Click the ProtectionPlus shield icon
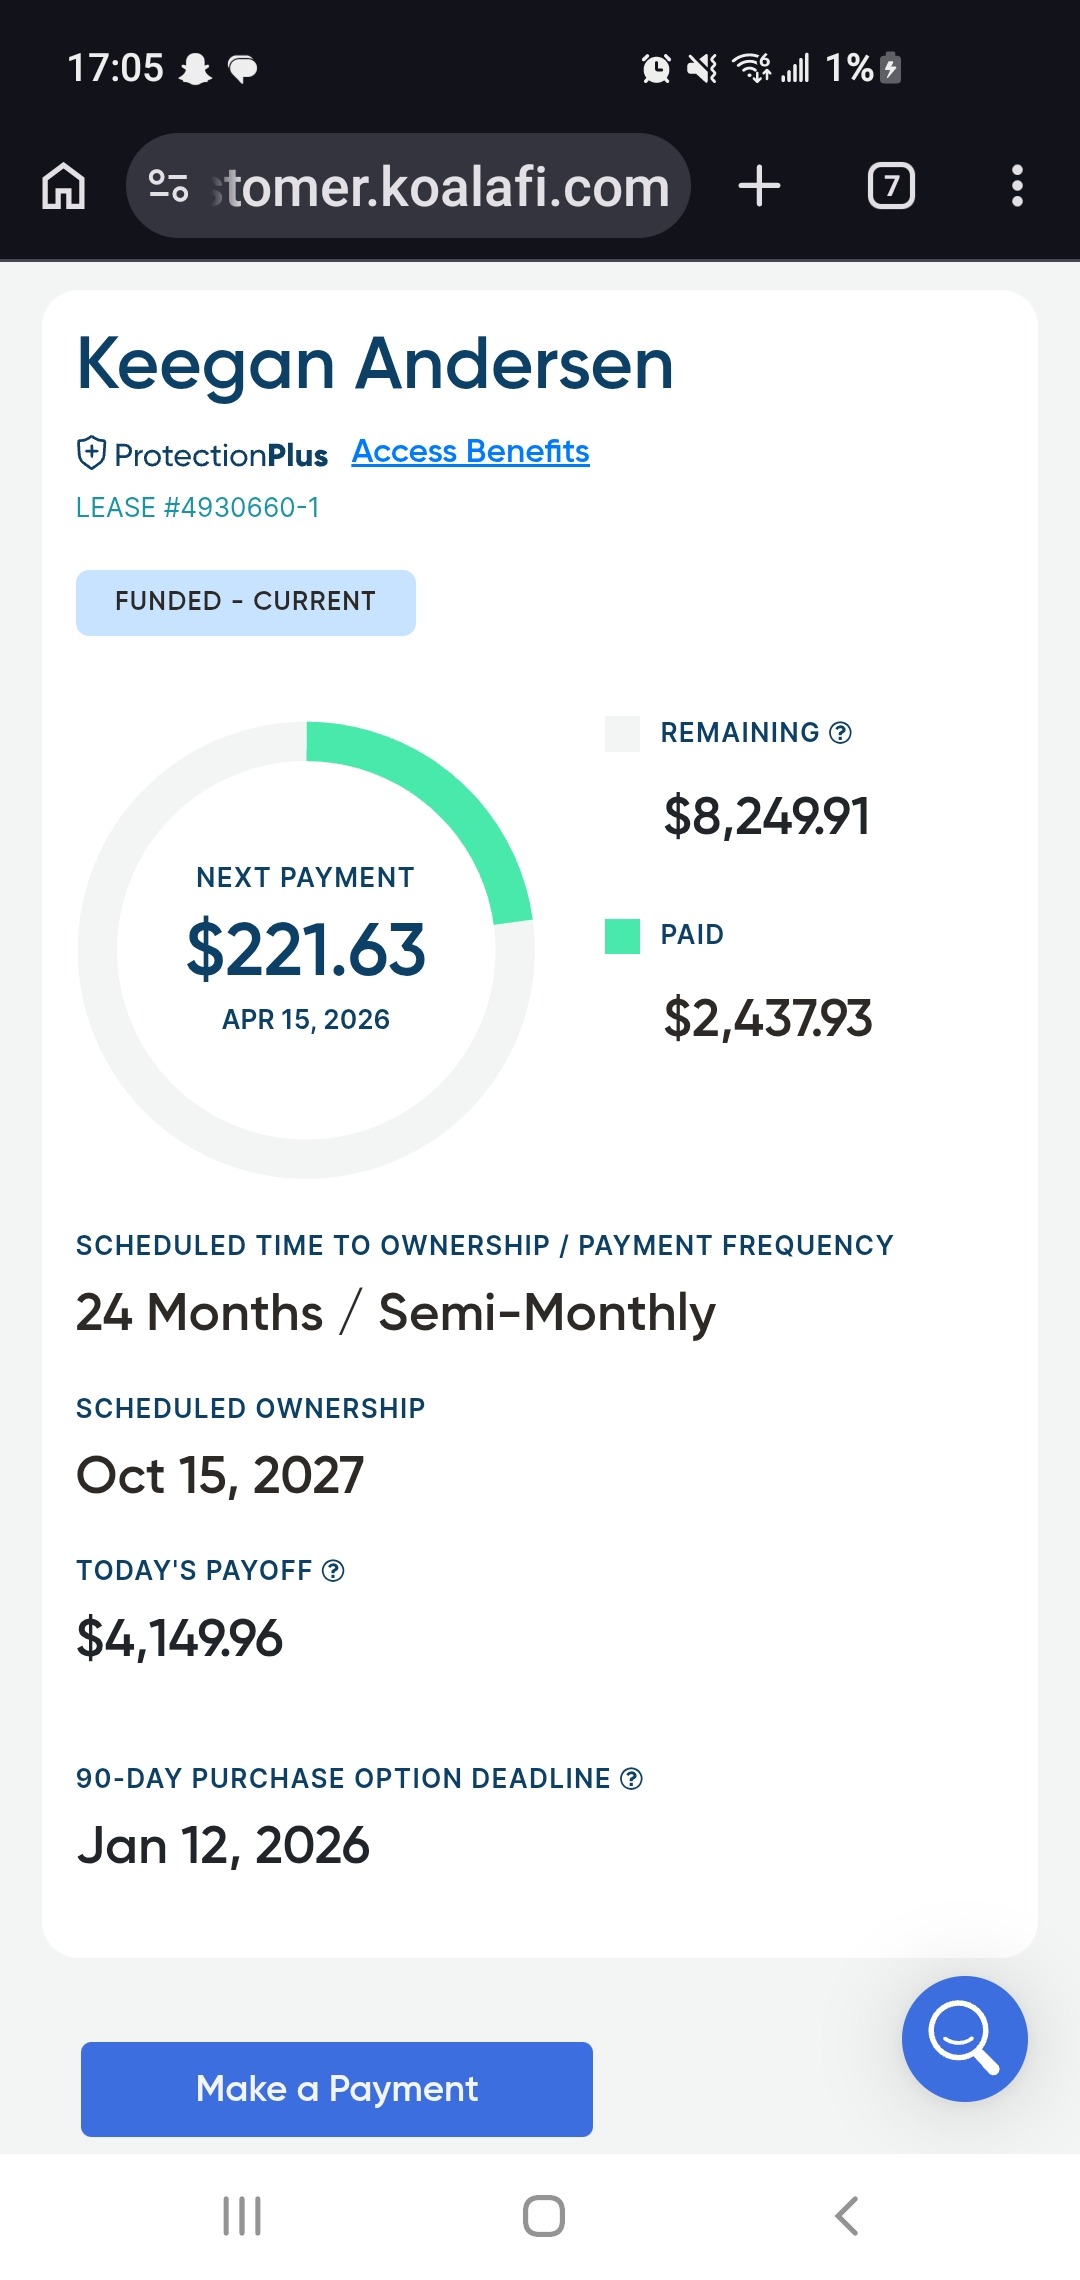Image resolution: width=1080 pixels, height=2280 pixels. pyautogui.click(x=91, y=453)
